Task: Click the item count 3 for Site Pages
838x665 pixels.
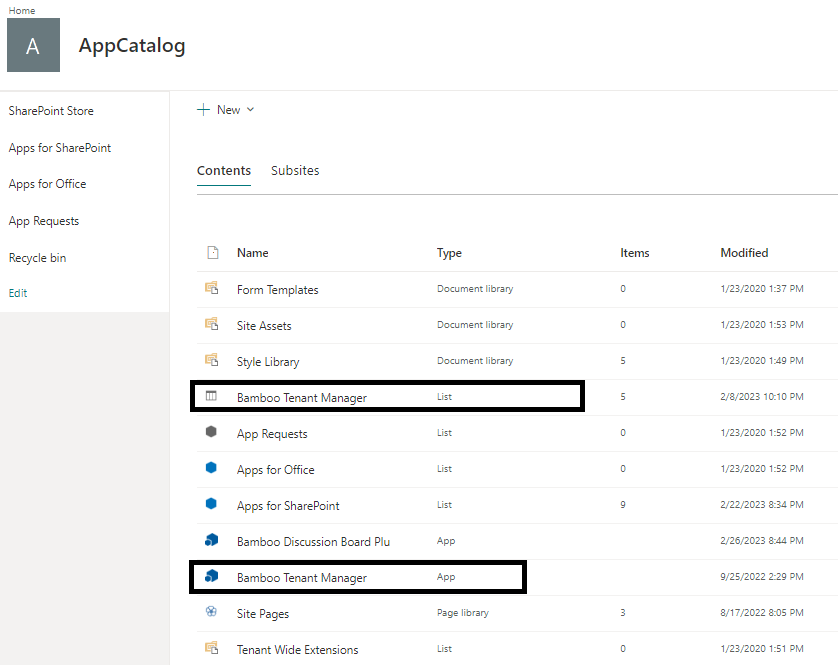Action: 623,613
